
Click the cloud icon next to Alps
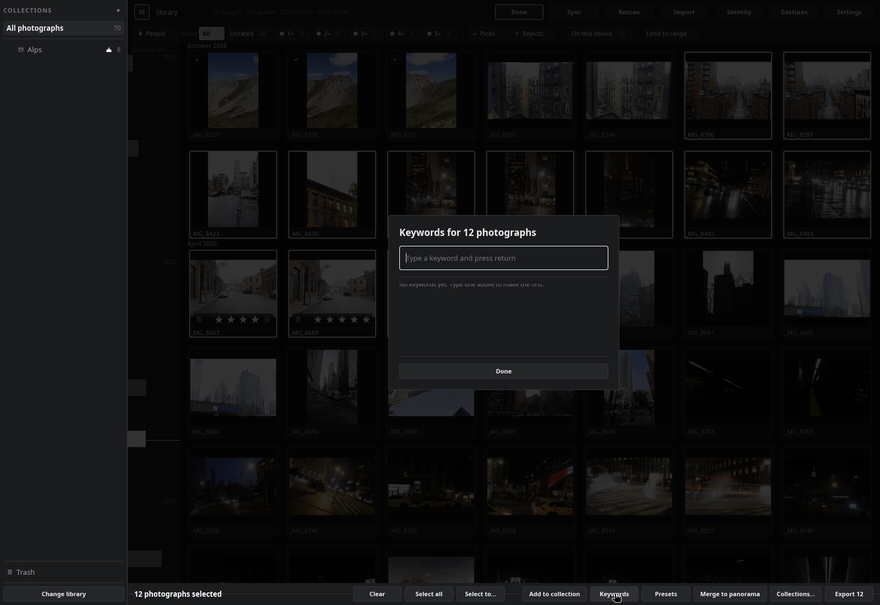[x=109, y=50]
